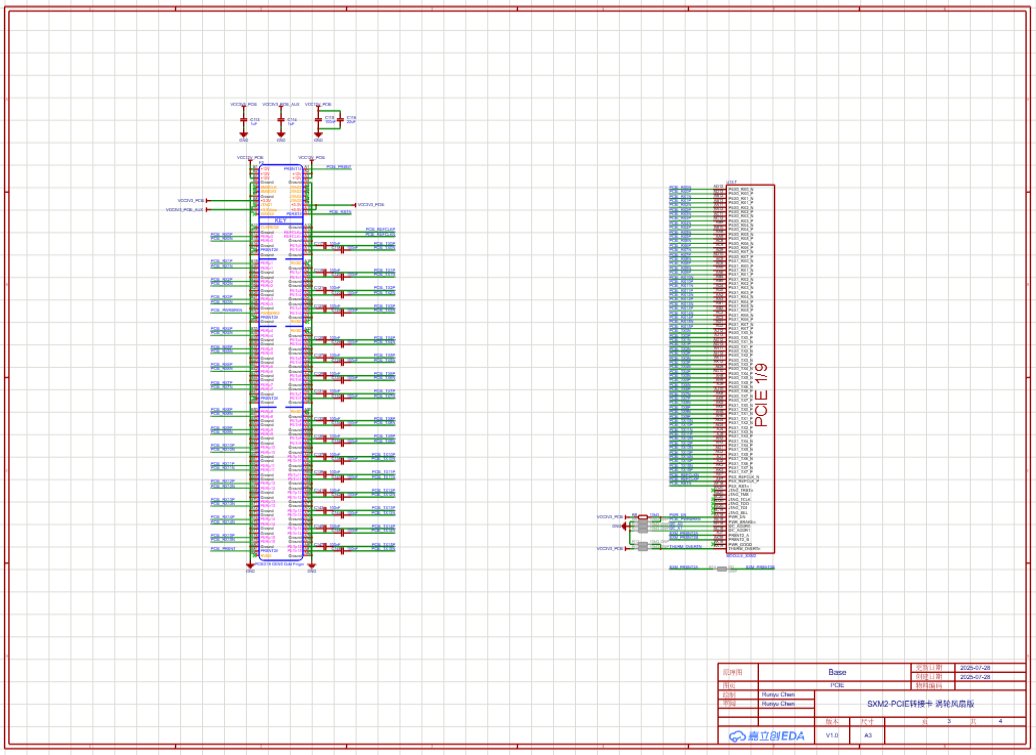Click the PCIE schematic page name cell

tap(837, 686)
